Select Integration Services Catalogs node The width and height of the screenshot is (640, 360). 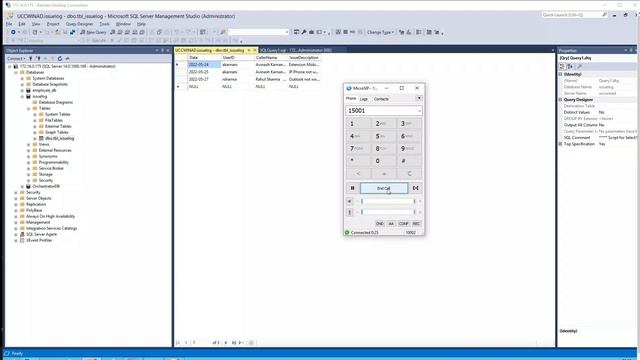pyautogui.click(x=51, y=228)
